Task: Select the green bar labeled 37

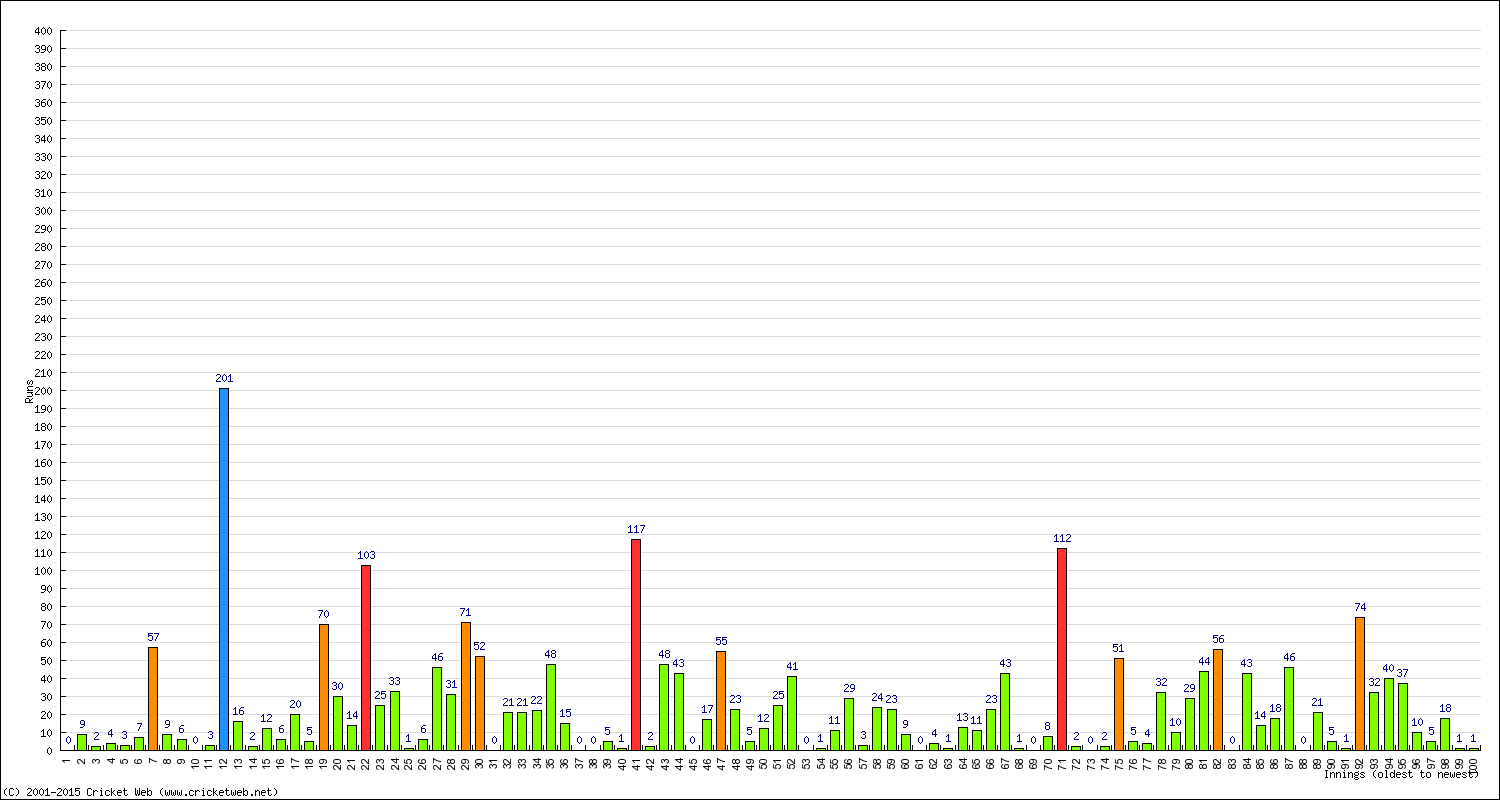Action: pos(1403,717)
